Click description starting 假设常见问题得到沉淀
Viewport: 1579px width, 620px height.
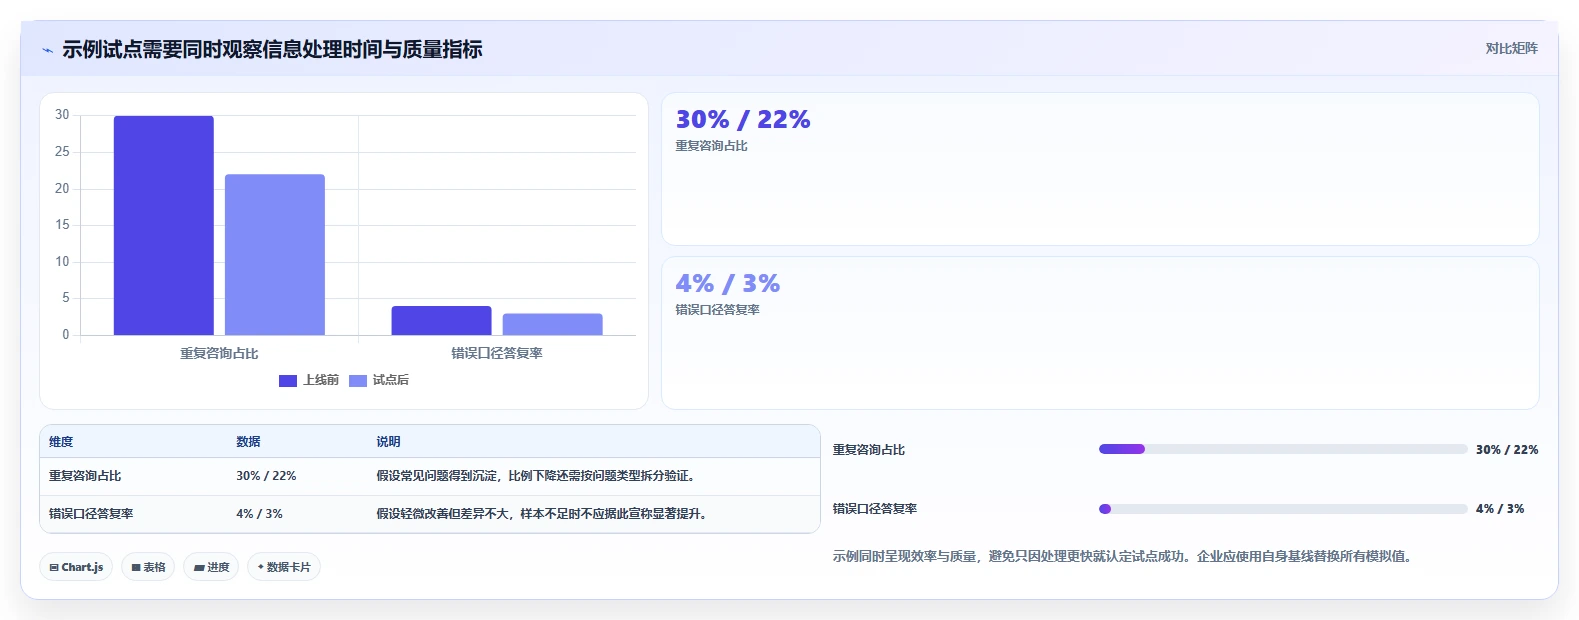pyautogui.click(x=535, y=476)
